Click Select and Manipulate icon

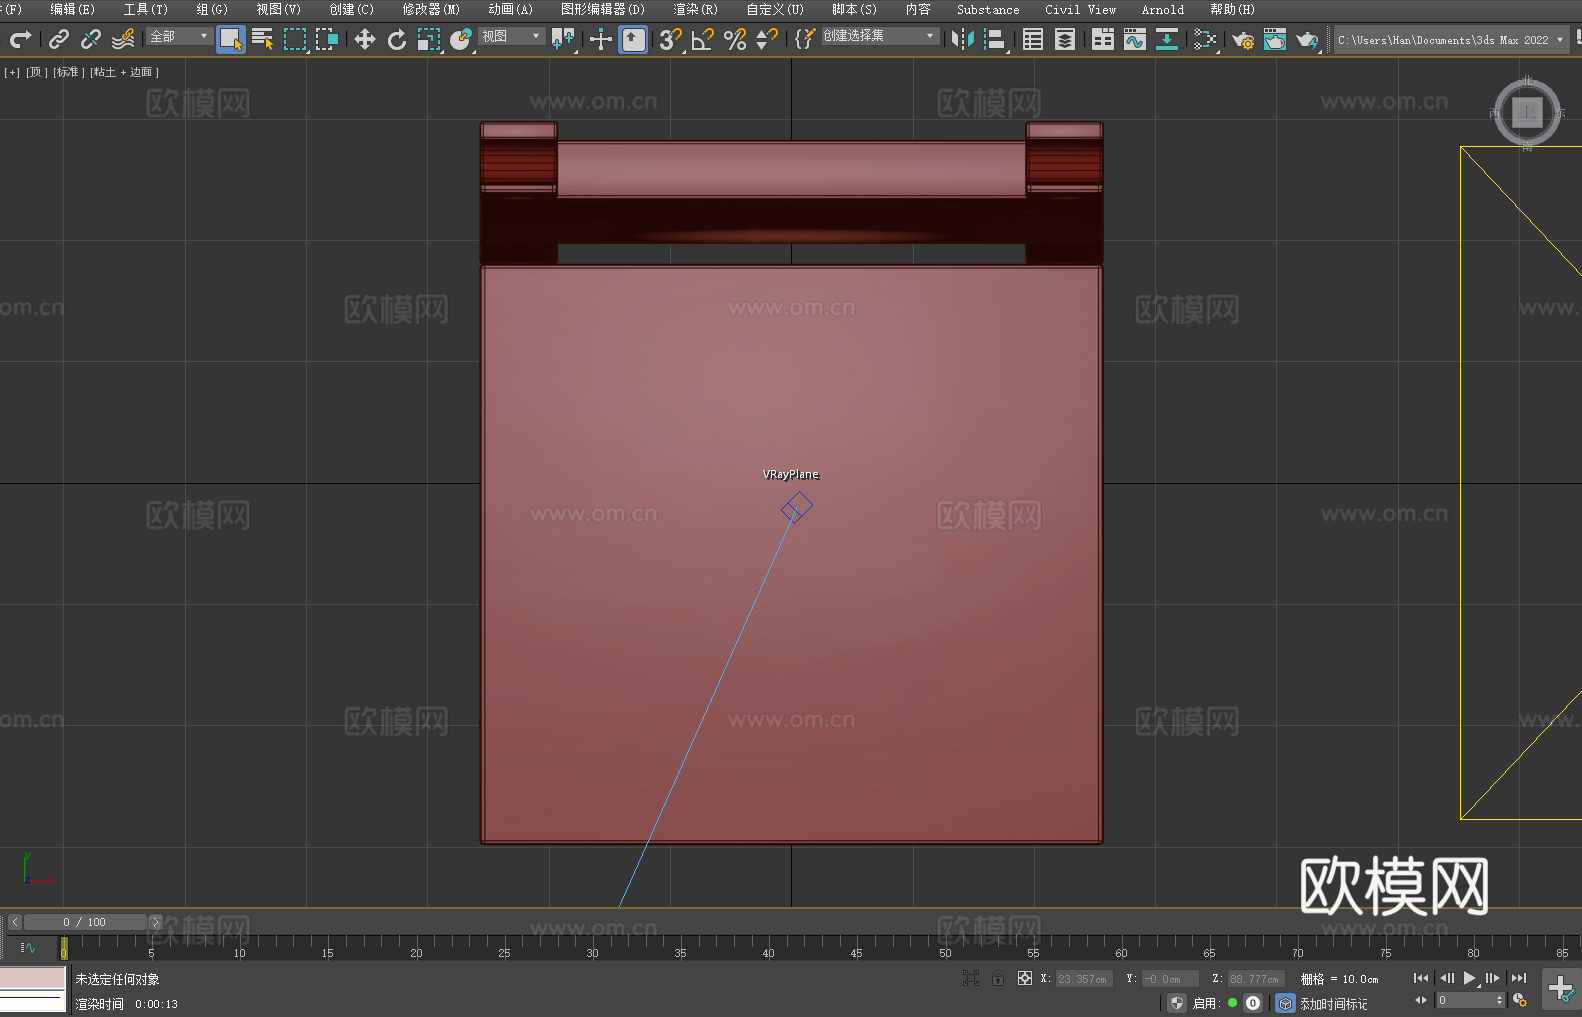pos(600,39)
